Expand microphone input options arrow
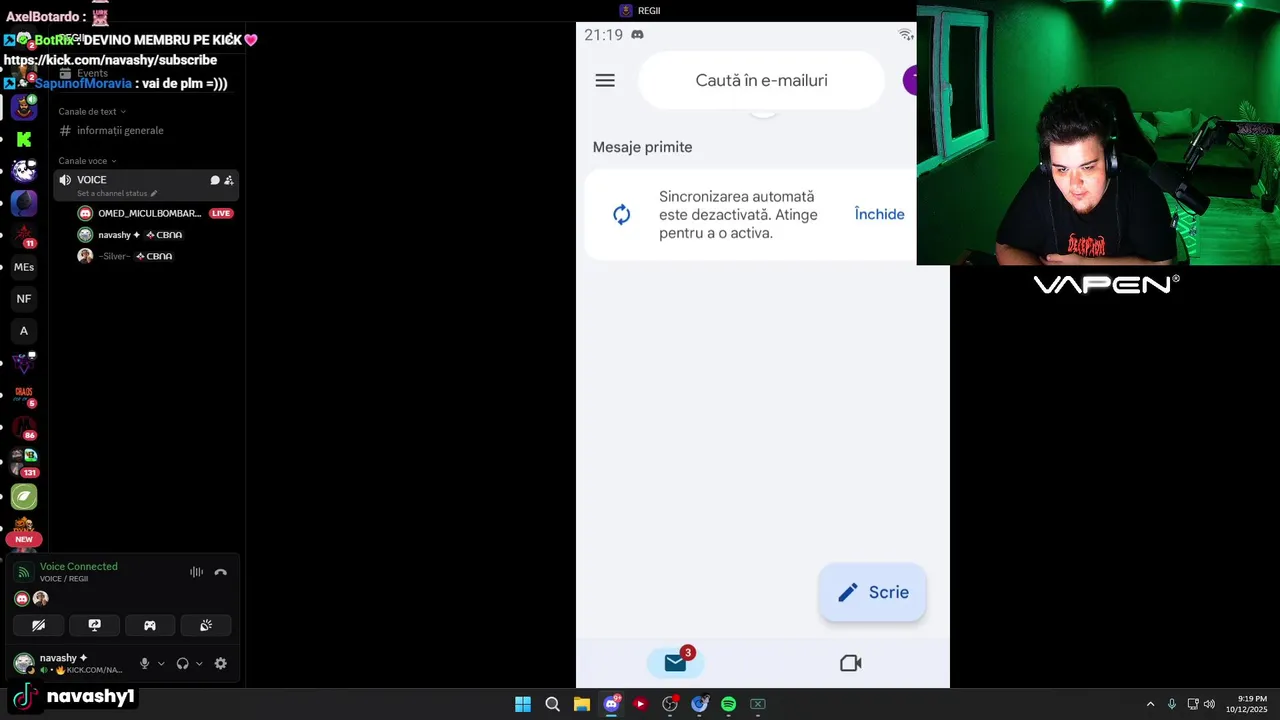 [161, 663]
